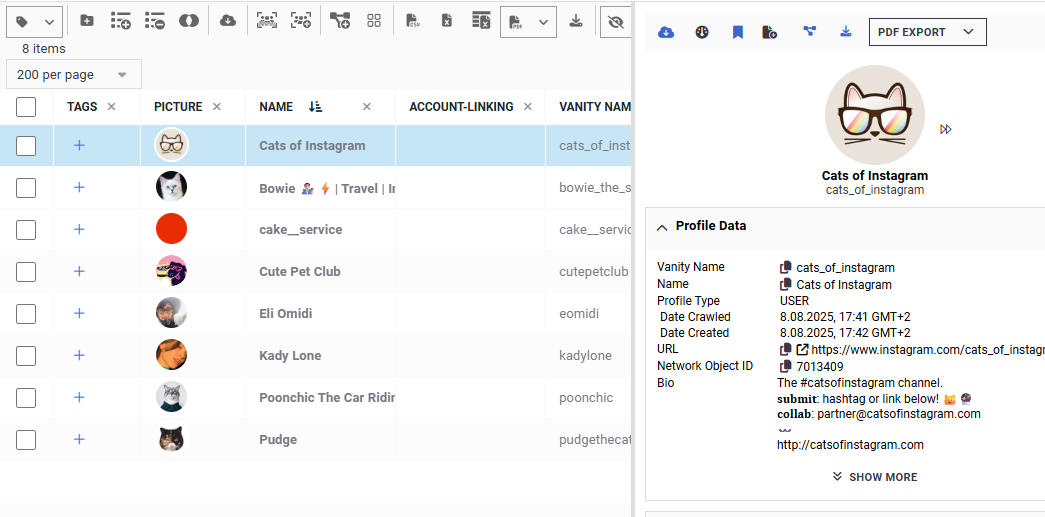The width and height of the screenshot is (1045, 517).
Task: Export the list as Excel file icon
Action: click(x=447, y=21)
